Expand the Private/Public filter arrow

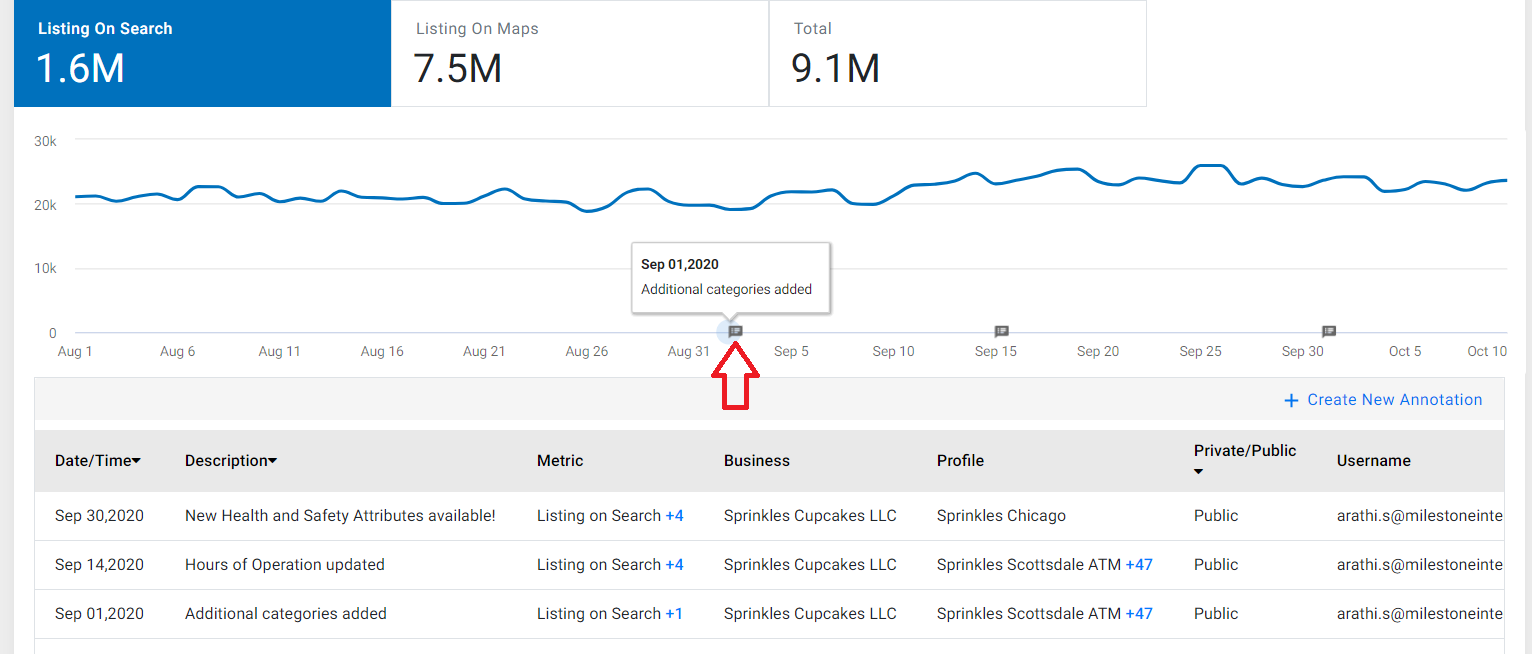[x=1198, y=472]
